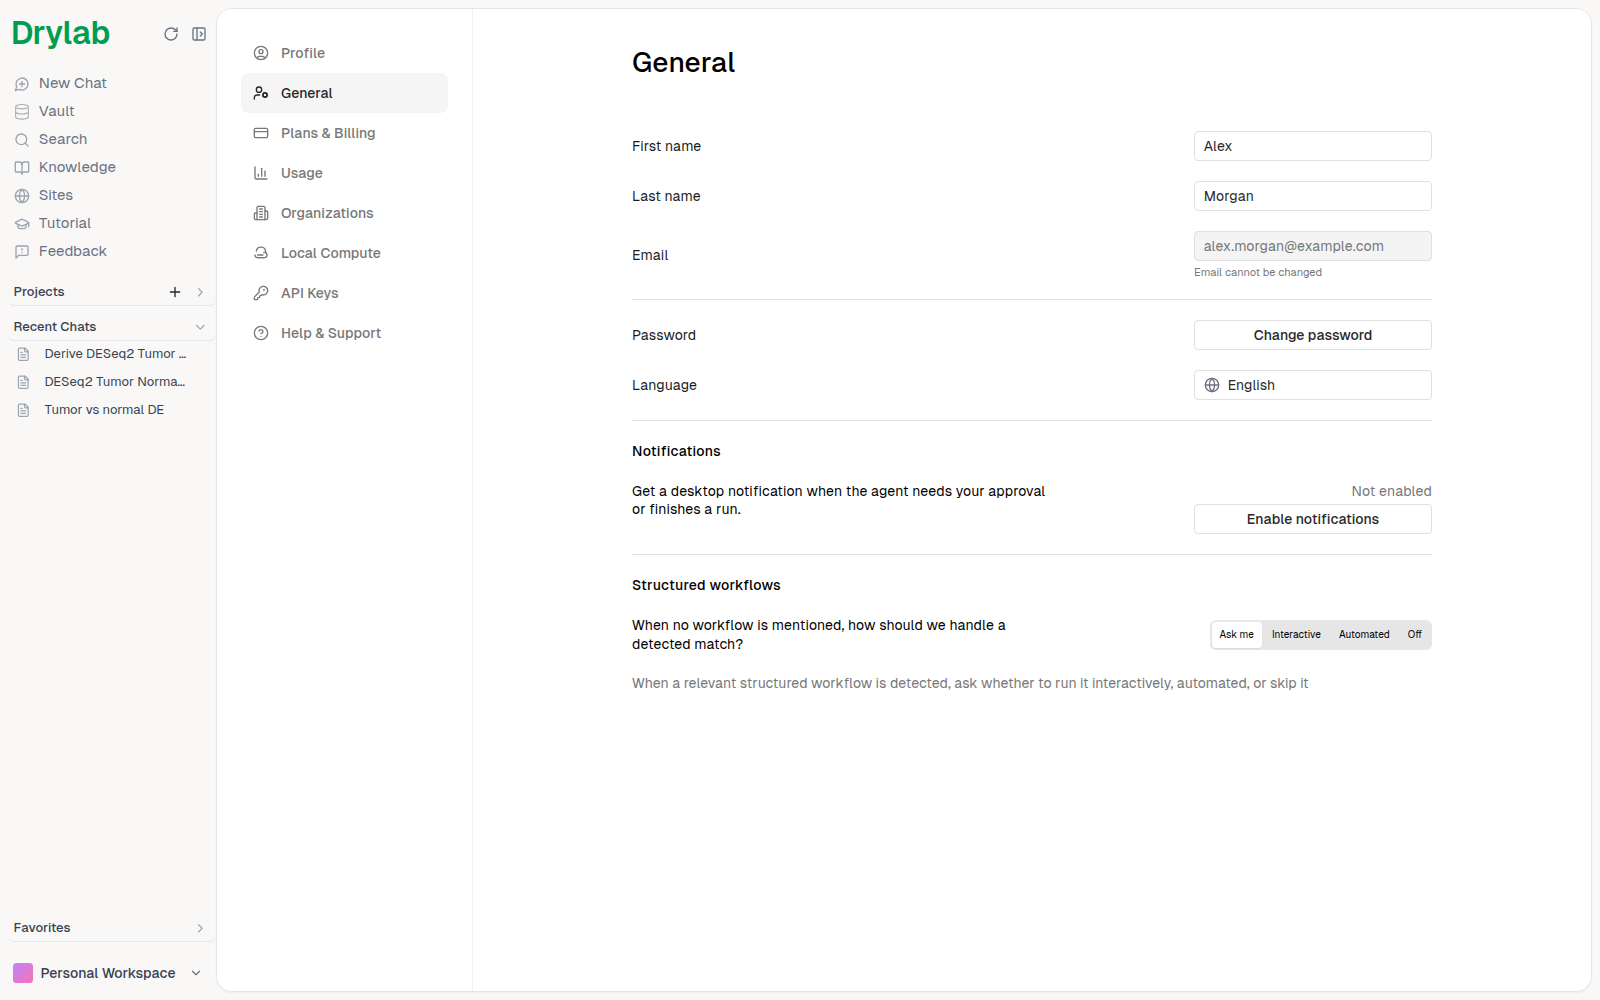Viewport: 1600px width, 1000px height.
Task: Select the Automated workflow option
Action: (1364, 635)
